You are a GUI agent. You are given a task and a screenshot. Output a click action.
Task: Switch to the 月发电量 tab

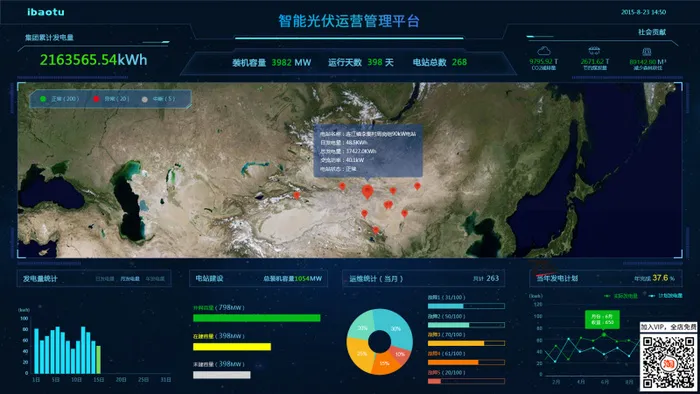tap(130, 279)
